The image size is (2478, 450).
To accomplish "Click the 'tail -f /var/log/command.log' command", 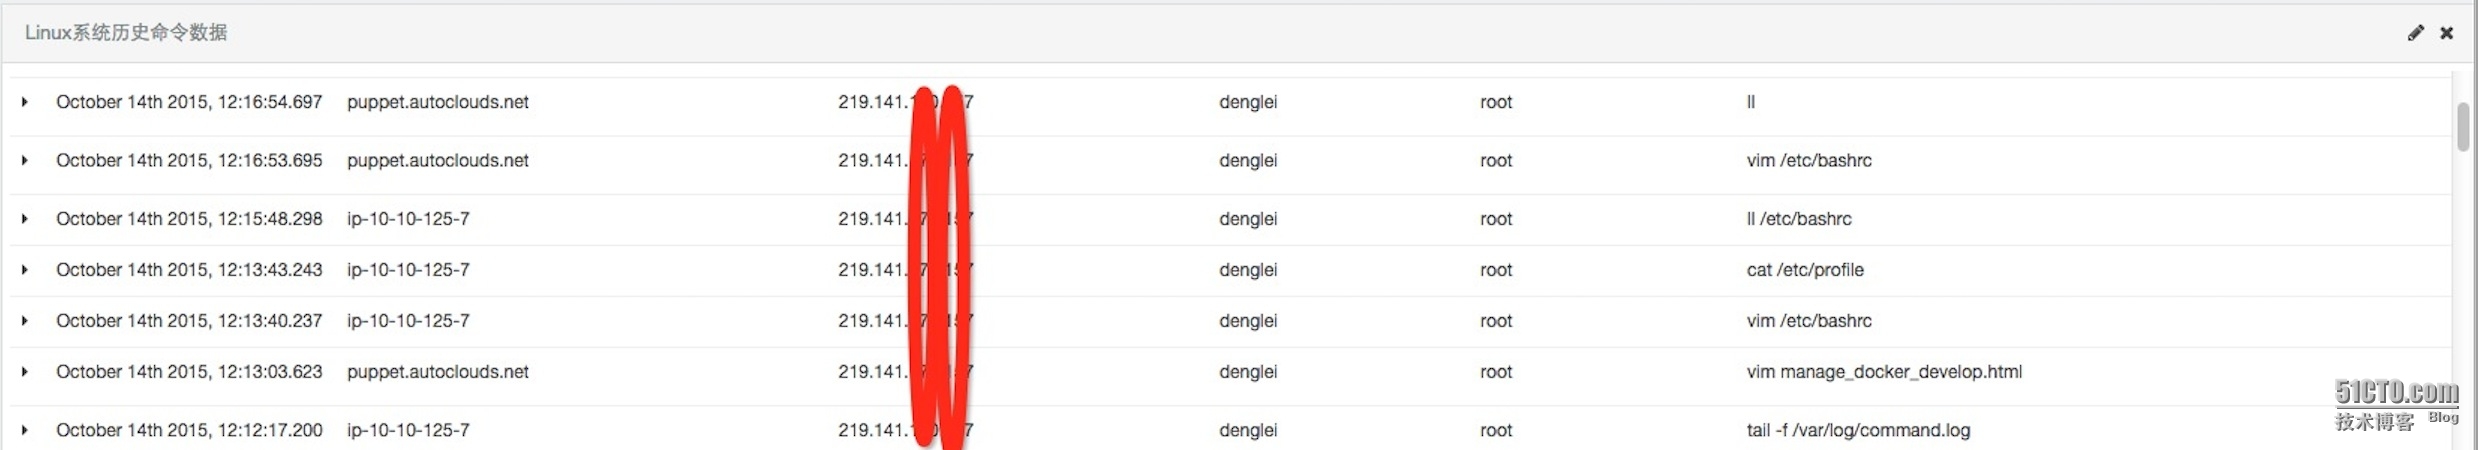I will 1857,430.
